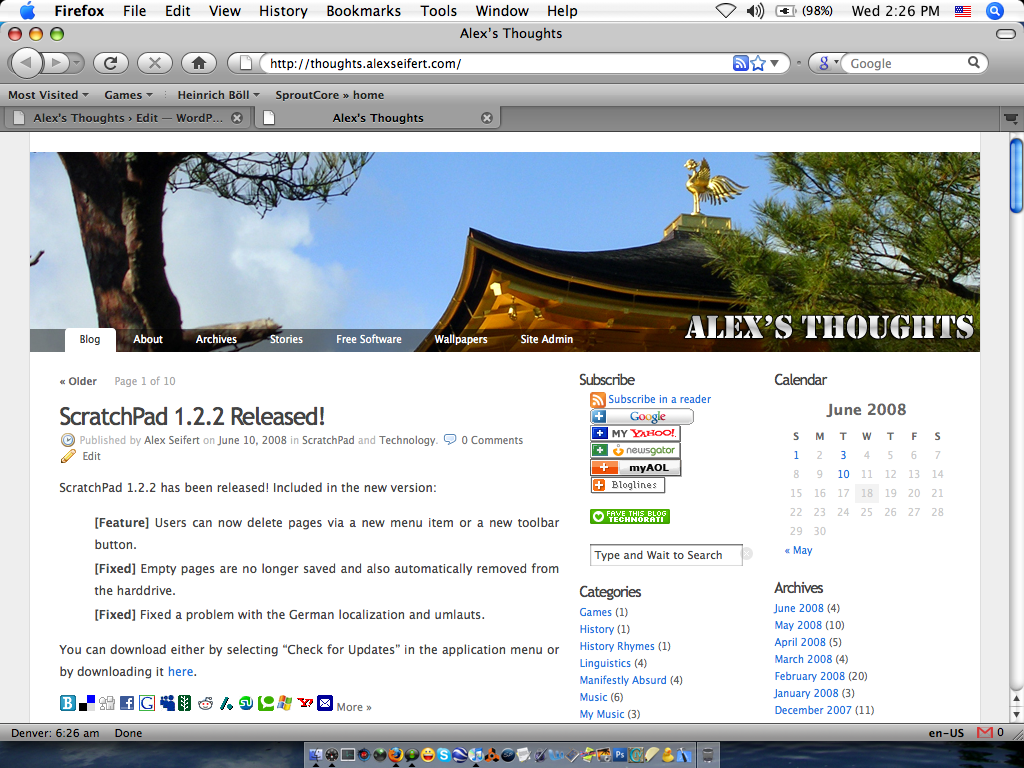
Task: Open the Bookmarks menu
Action: 363,11
